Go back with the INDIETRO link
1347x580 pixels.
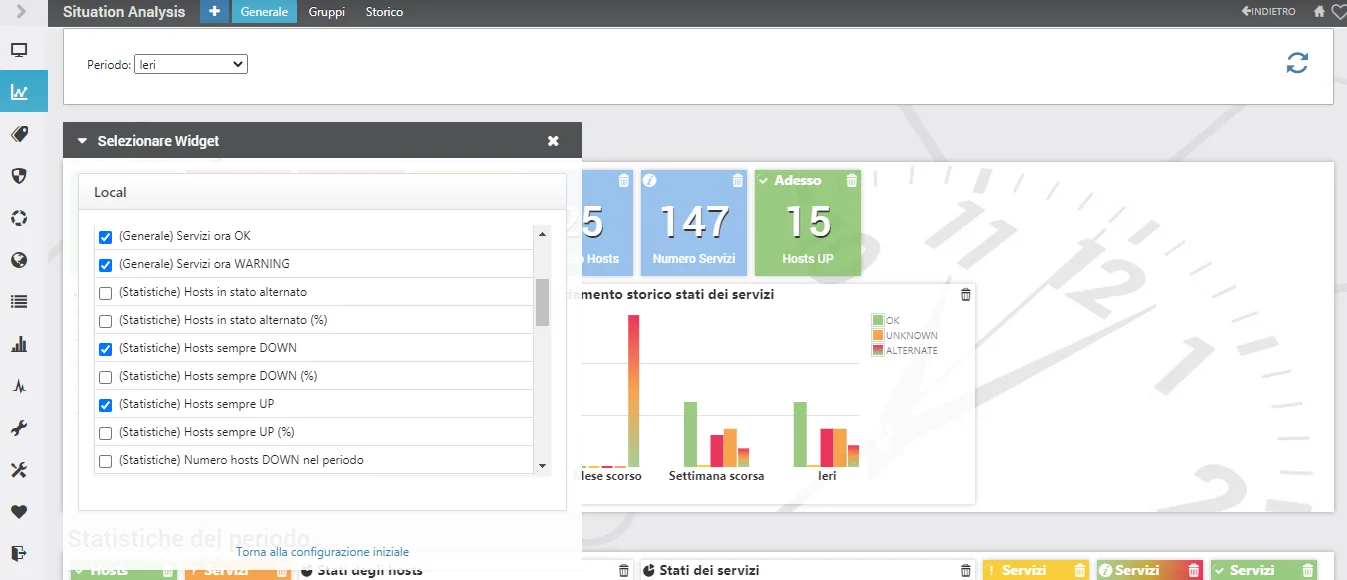click(x=1269, y=12)
